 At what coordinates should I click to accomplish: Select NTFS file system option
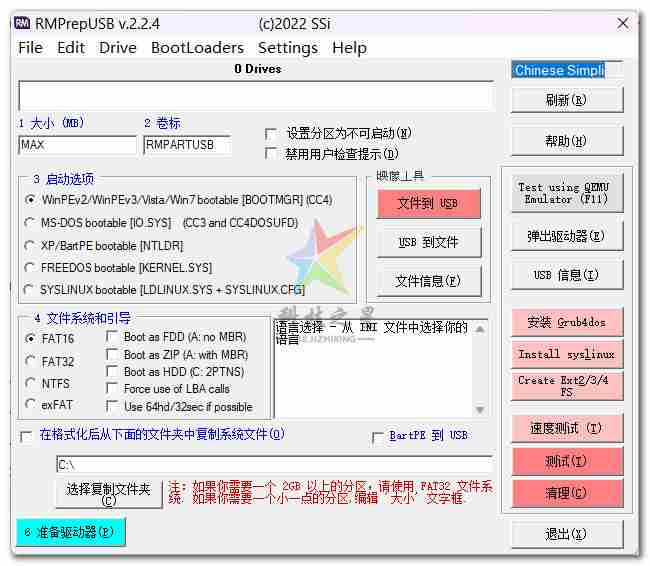point(31,383)
